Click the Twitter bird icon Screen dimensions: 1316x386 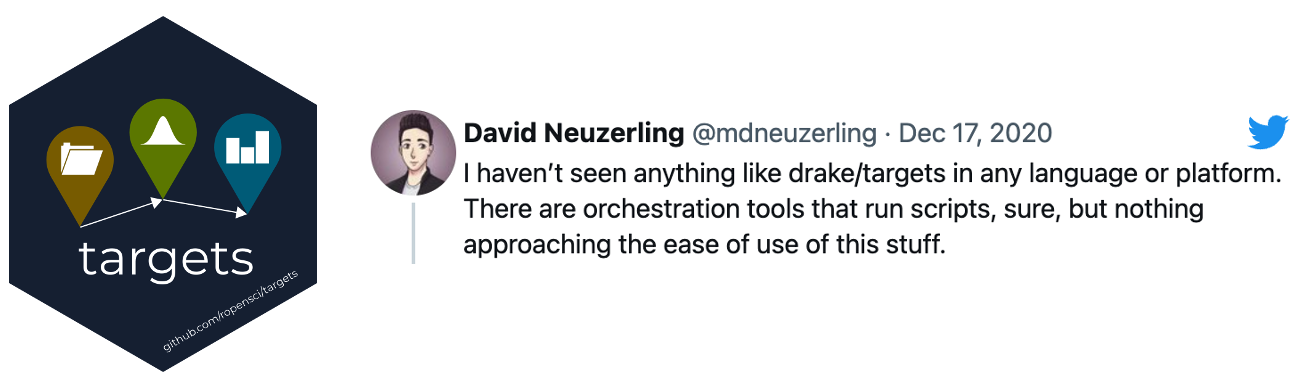1269,133
